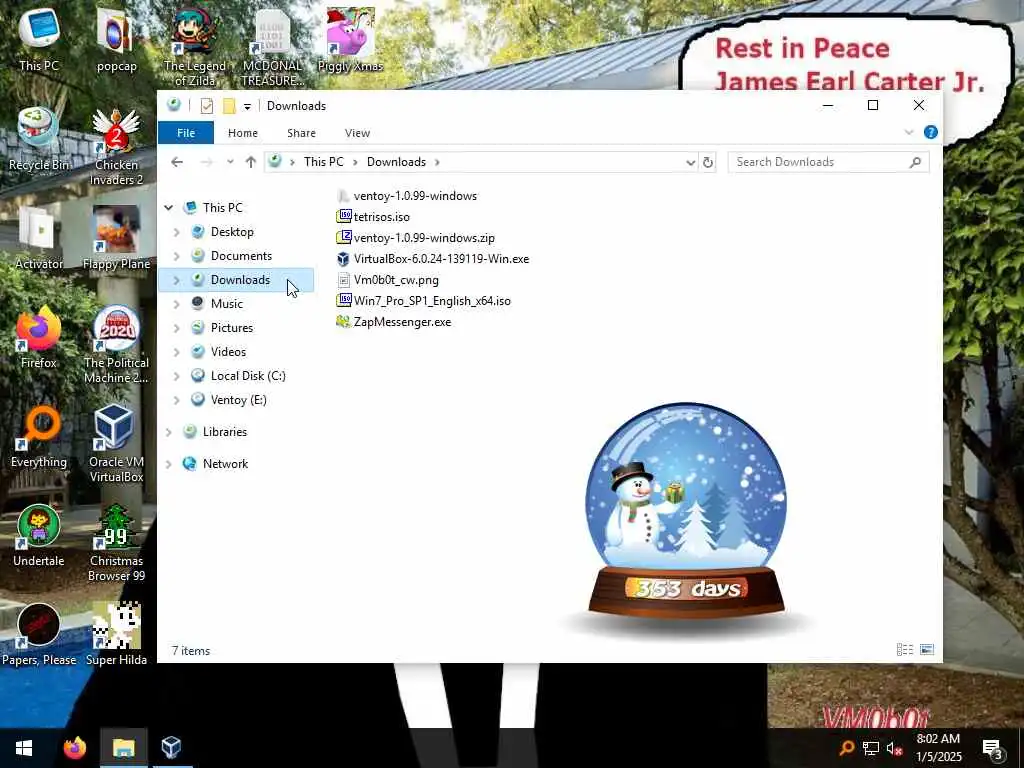Click Downloads in the breadcrumb path
This screenshot has height=768, width=1024.
pos(396,162)
